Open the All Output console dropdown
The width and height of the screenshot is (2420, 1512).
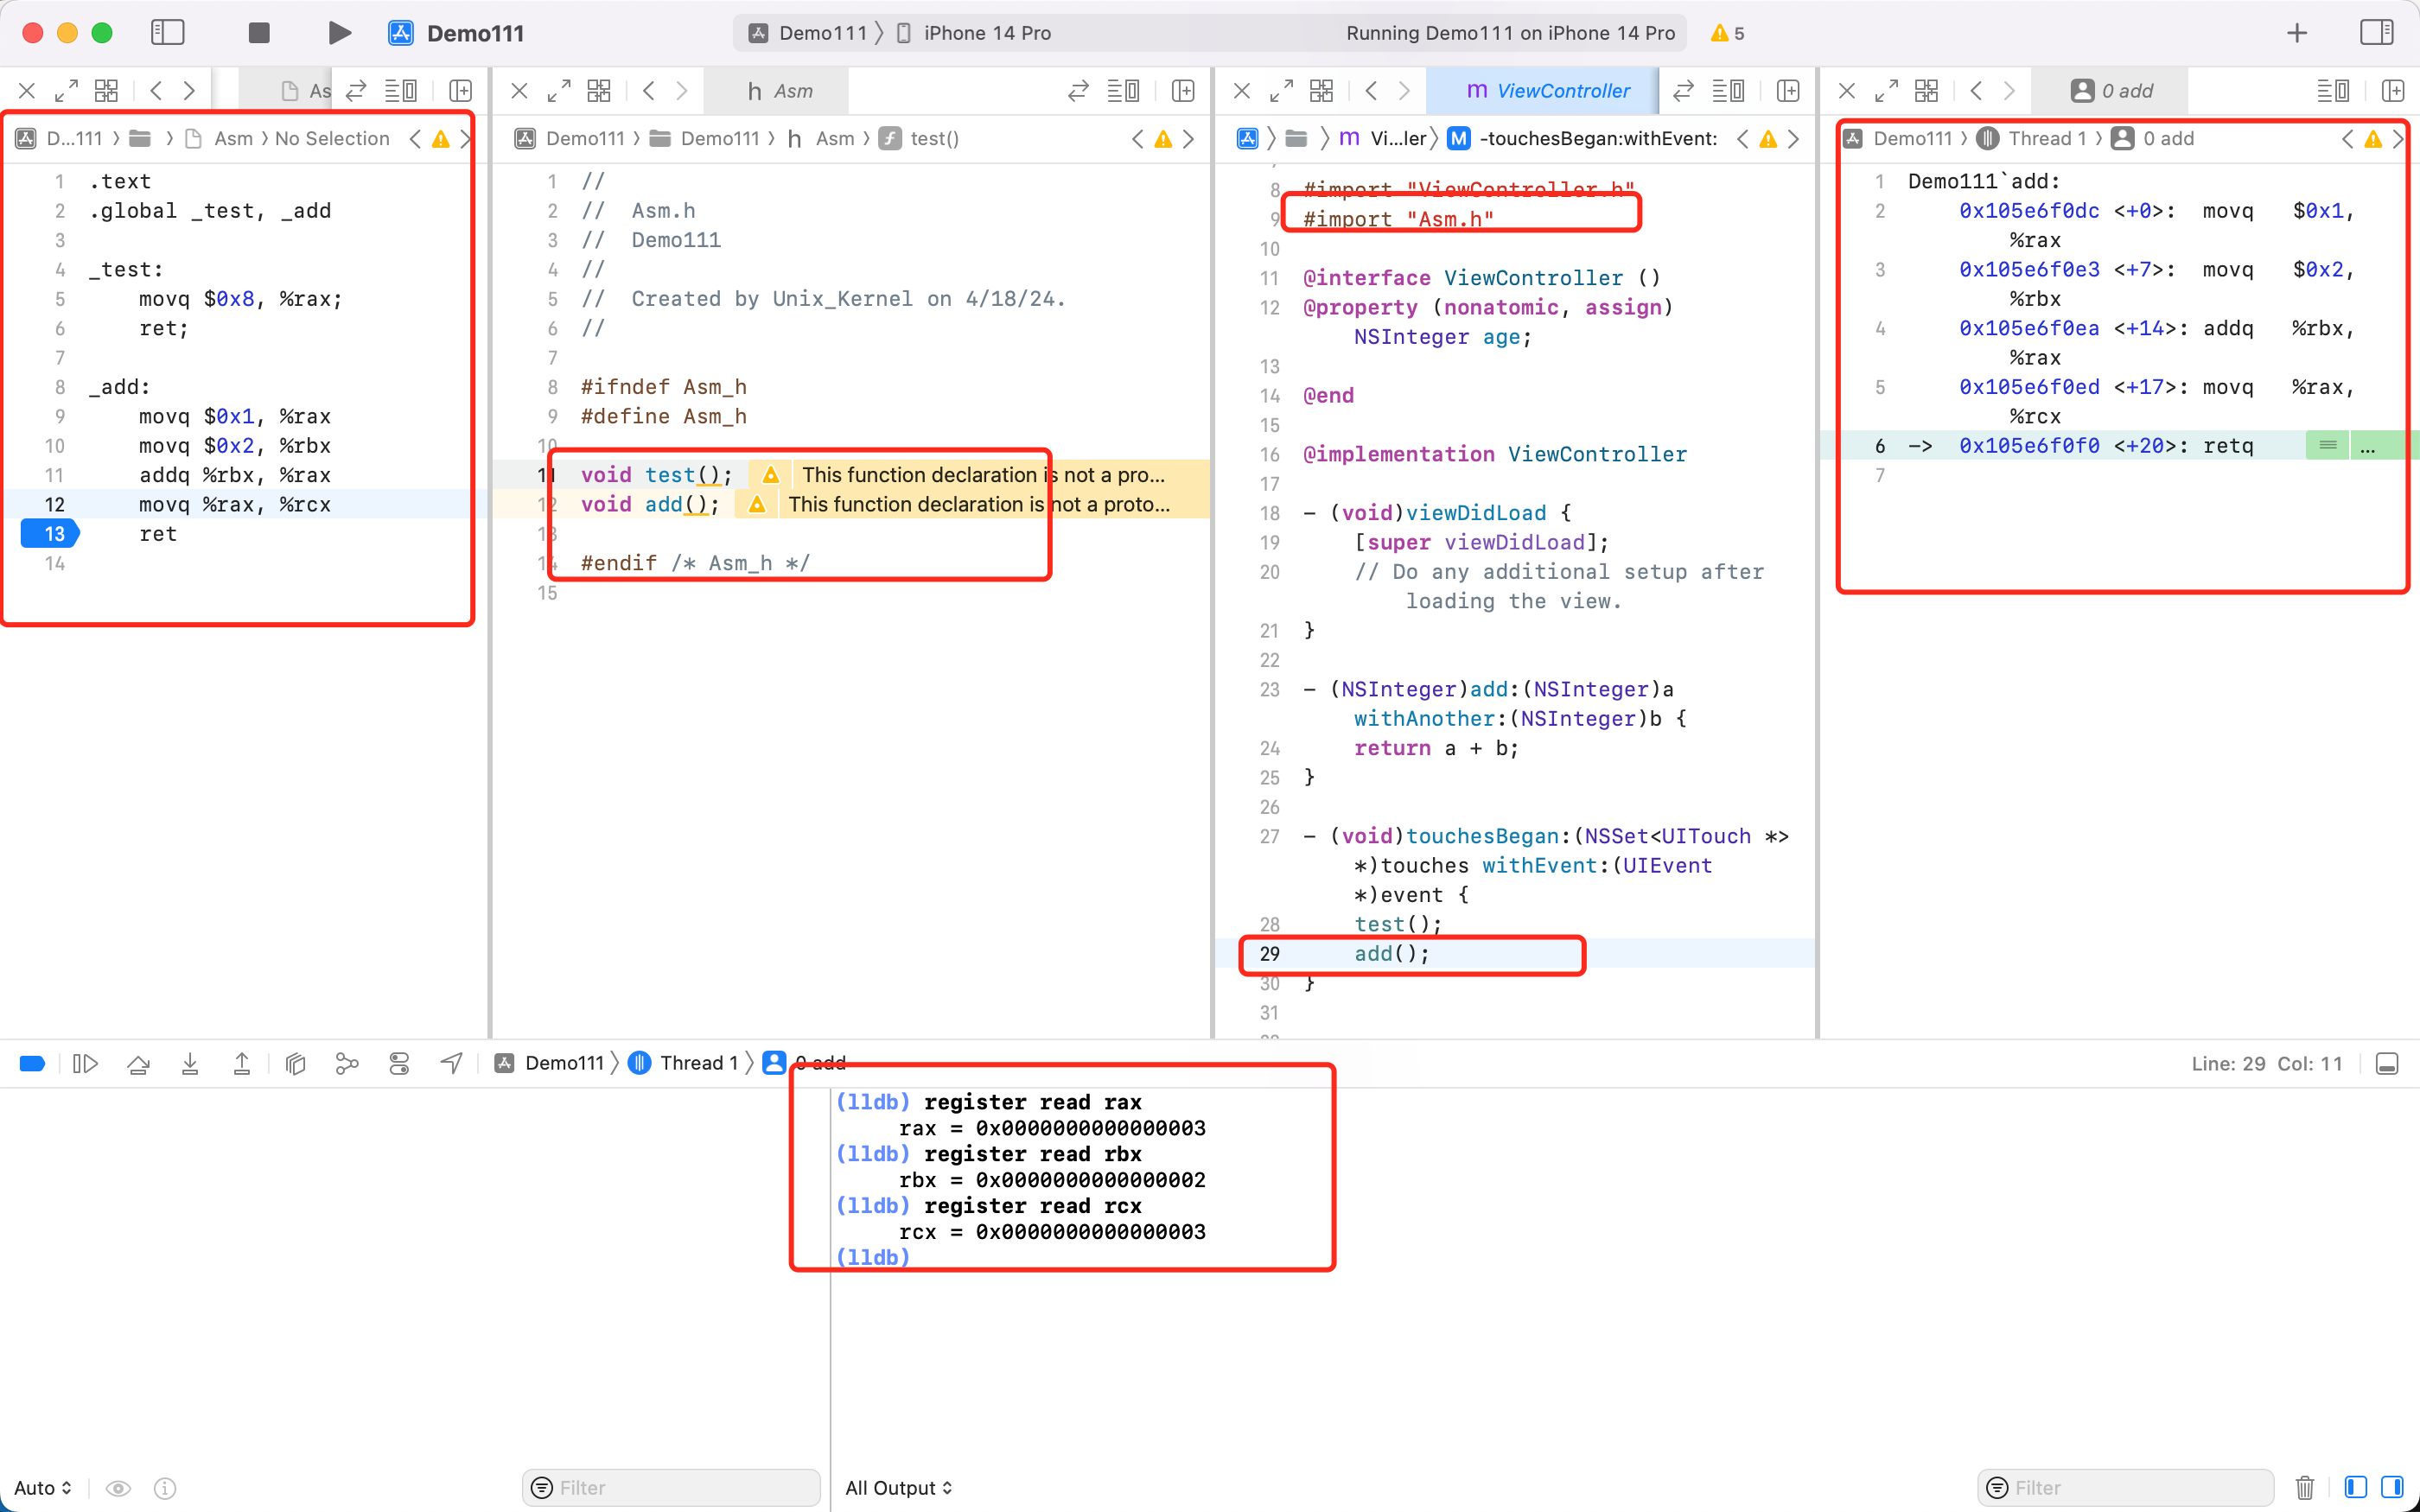pos(898,1488)
